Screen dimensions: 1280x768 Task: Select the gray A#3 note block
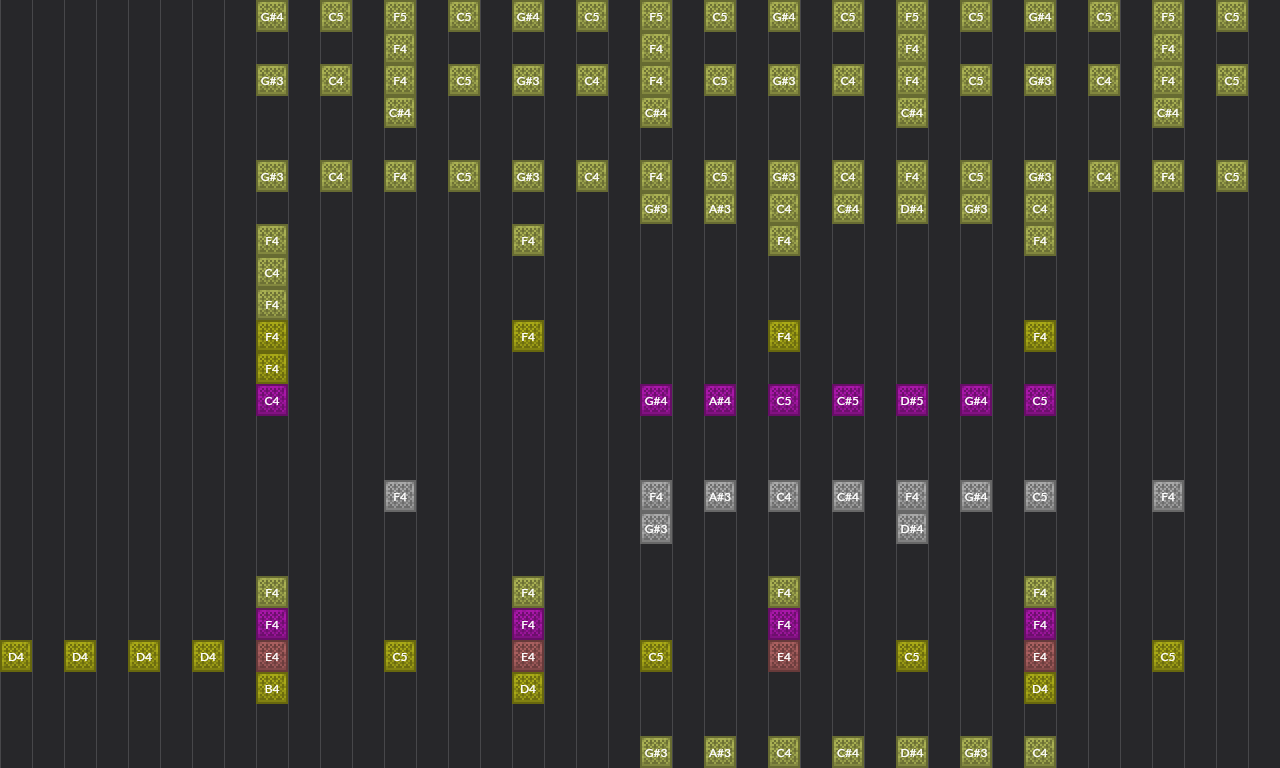720,496
